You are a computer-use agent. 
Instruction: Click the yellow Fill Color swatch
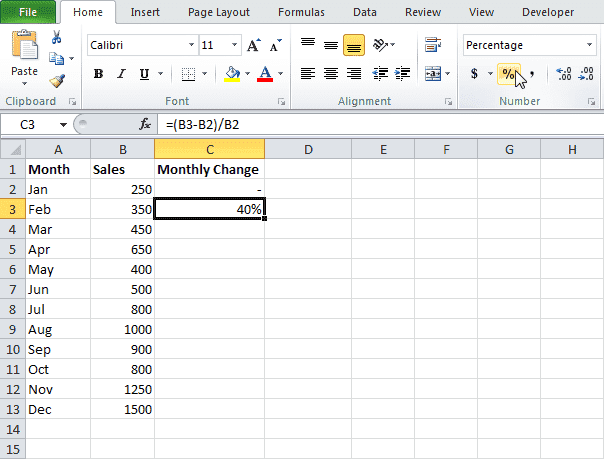[x=232, y=74]
